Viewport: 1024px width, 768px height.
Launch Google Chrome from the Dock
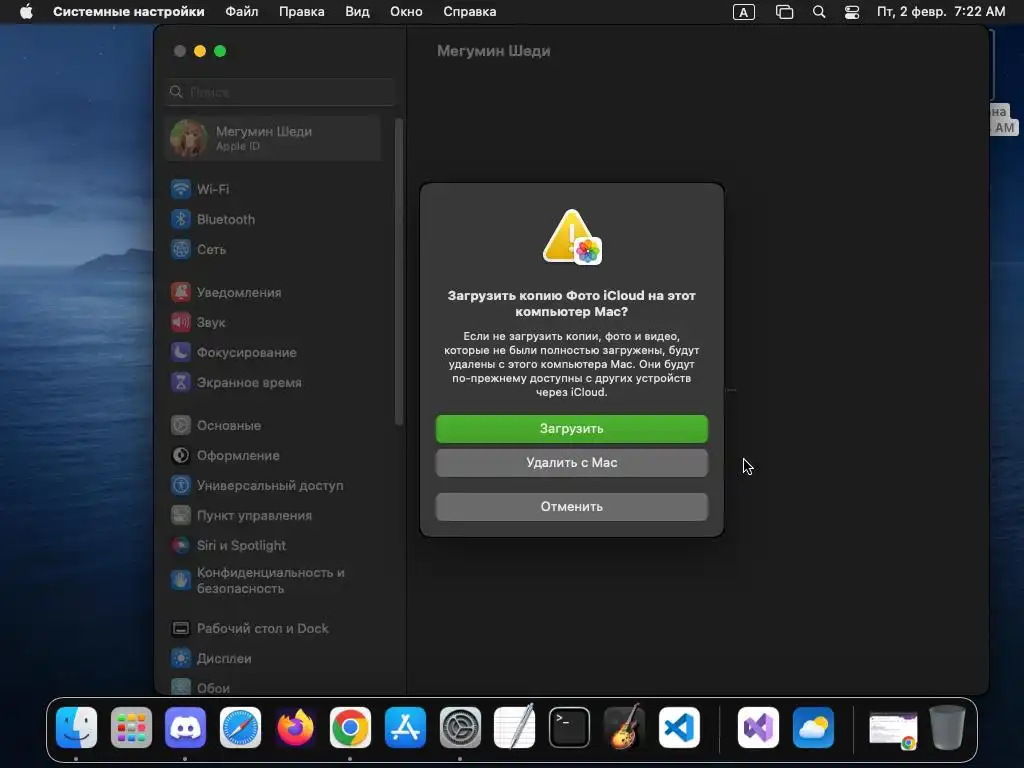(x=350, y=728)
